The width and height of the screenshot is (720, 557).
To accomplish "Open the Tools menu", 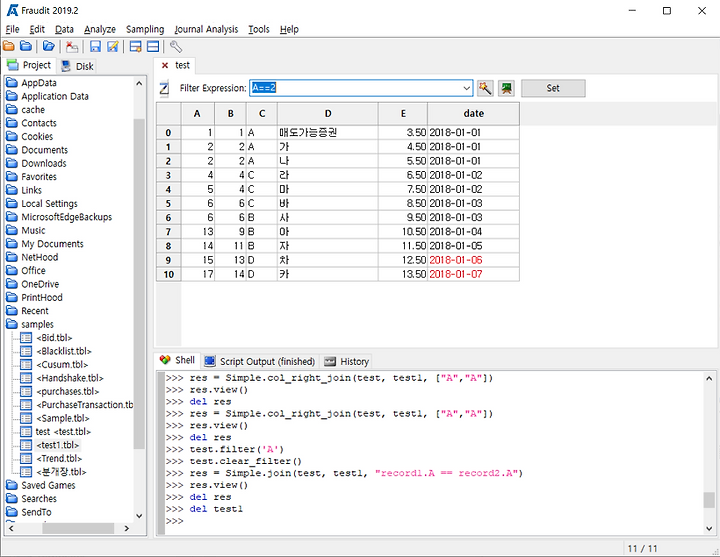I will pos(259,29).
